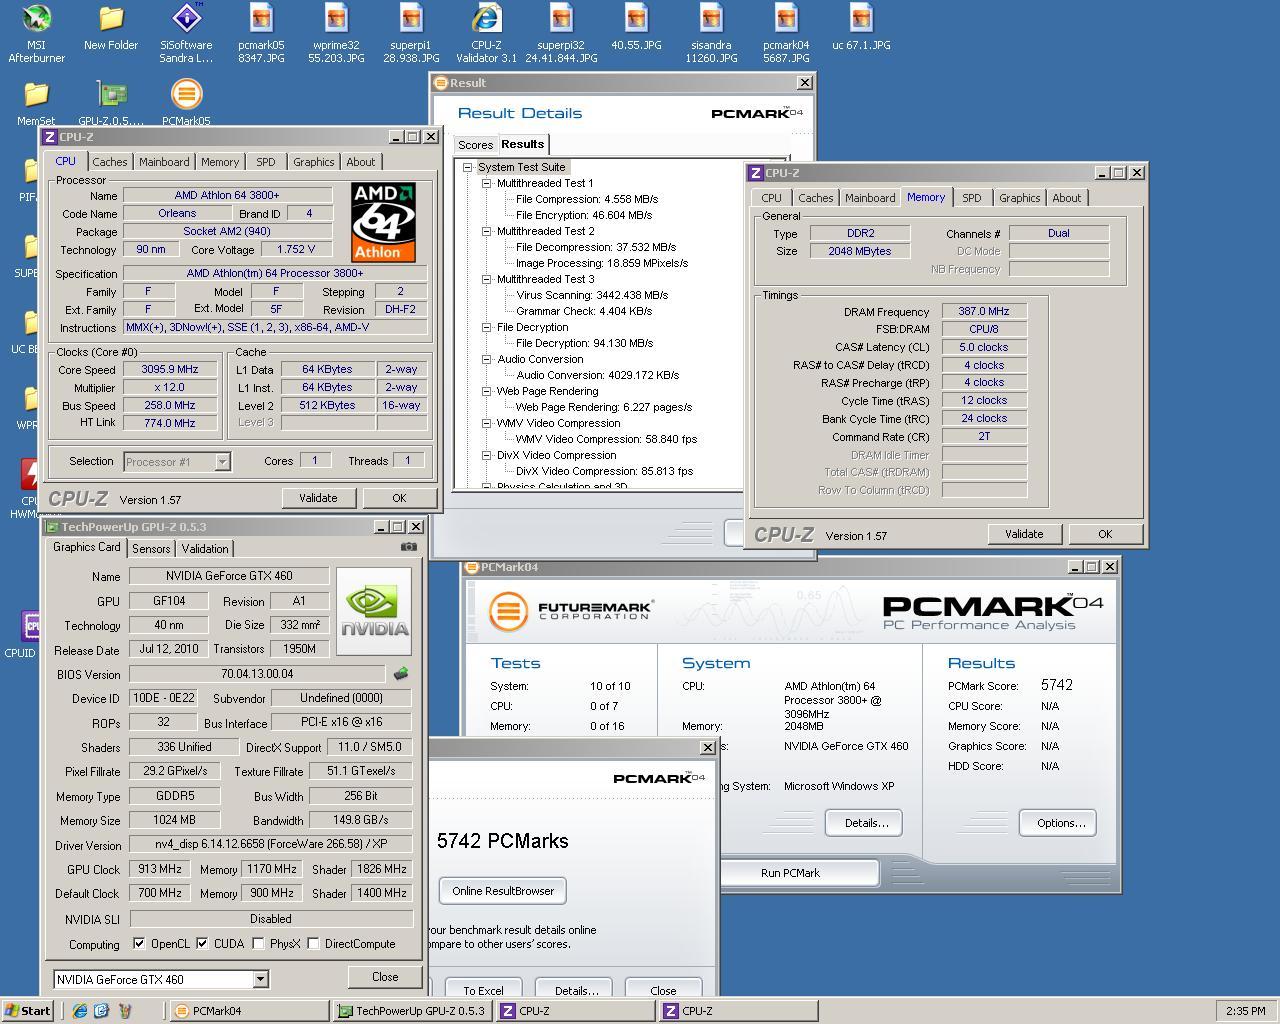1280x1024 pixels.
Task: Switch to SPD tab in left CPU-Z
Action: click(x=265, y=162)
